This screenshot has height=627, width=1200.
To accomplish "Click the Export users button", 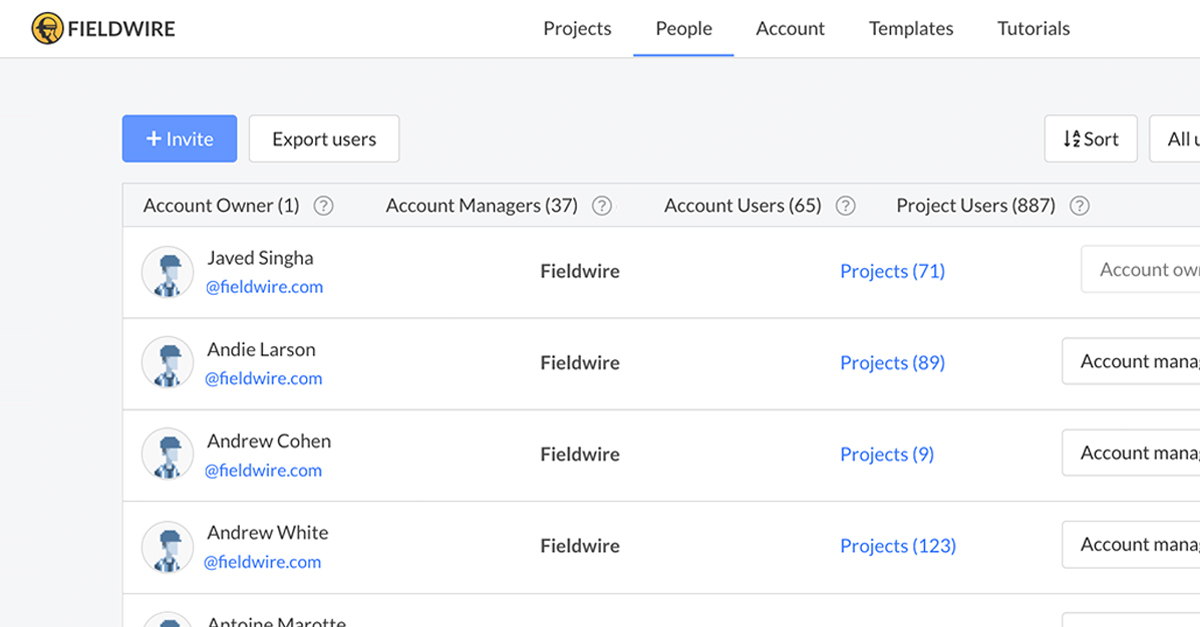I will coord(324,139).
